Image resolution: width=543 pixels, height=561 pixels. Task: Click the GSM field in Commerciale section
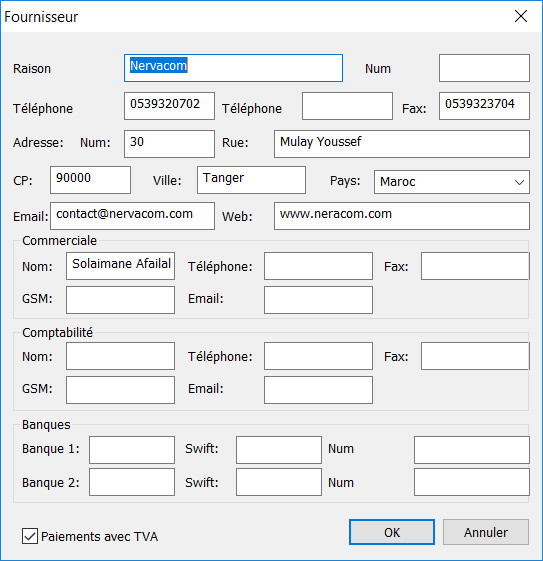point(120,300)
